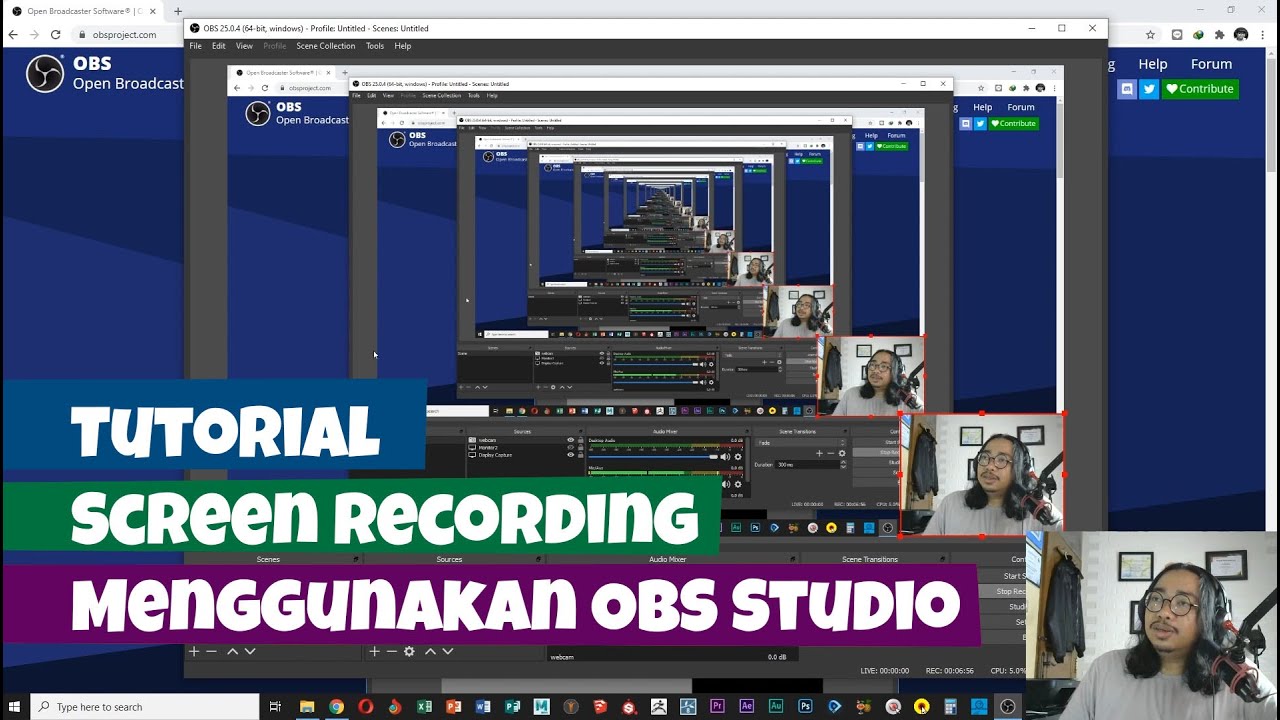Open the Forum link on OBS website
Viewport: 1280px width, 720px height.
(x=1211, y=64)
